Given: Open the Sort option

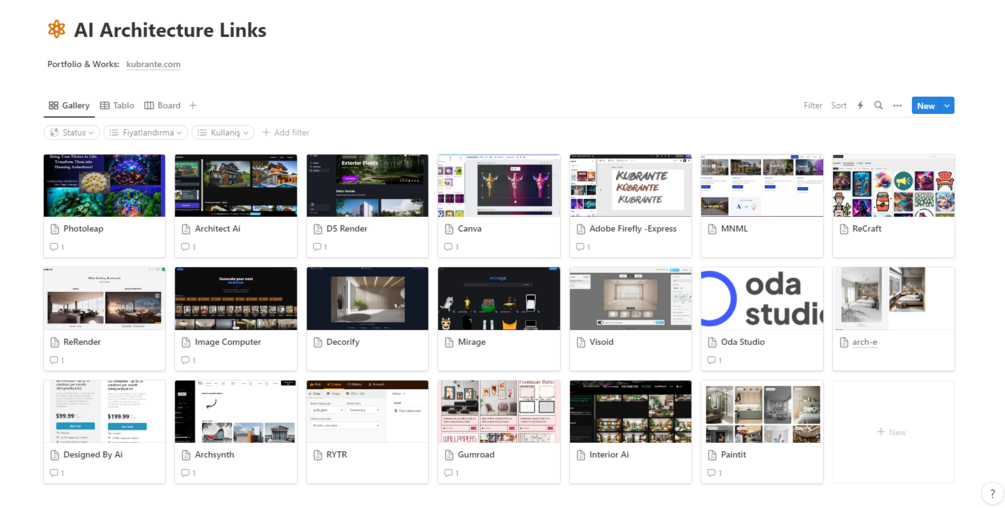Looking at the screenshot, I should click(839, 106).
